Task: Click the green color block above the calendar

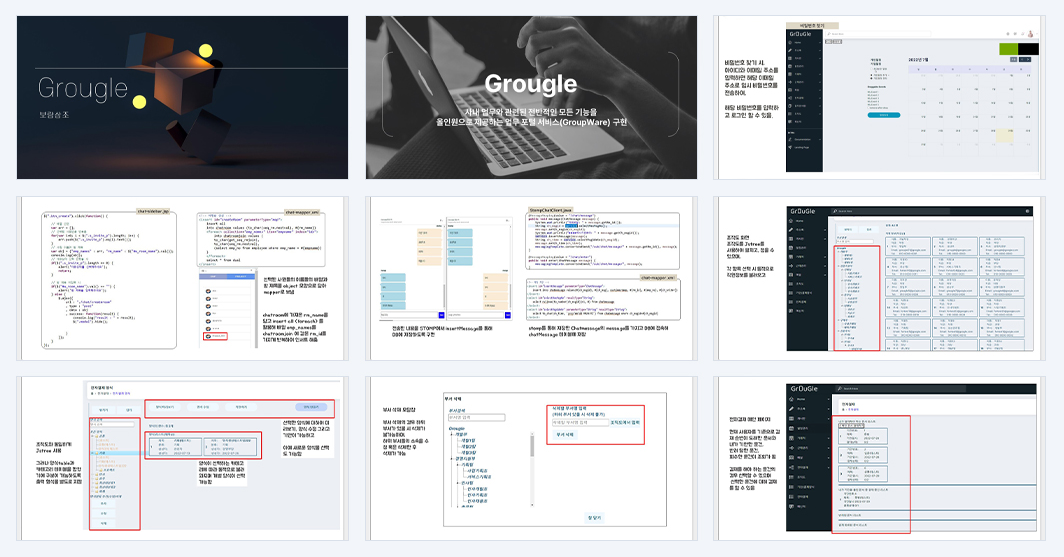Action: tap(1009, 49)
